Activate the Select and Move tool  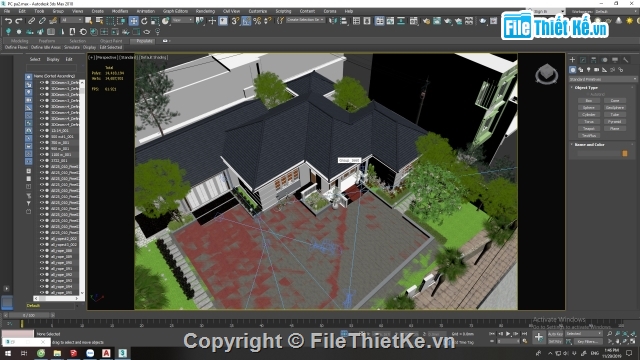pyautogui.click(x=133, y=21)
